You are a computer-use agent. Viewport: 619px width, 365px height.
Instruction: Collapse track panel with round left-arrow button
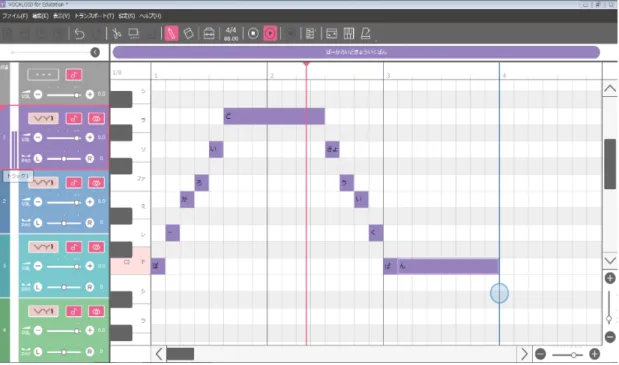coord(95,52)
